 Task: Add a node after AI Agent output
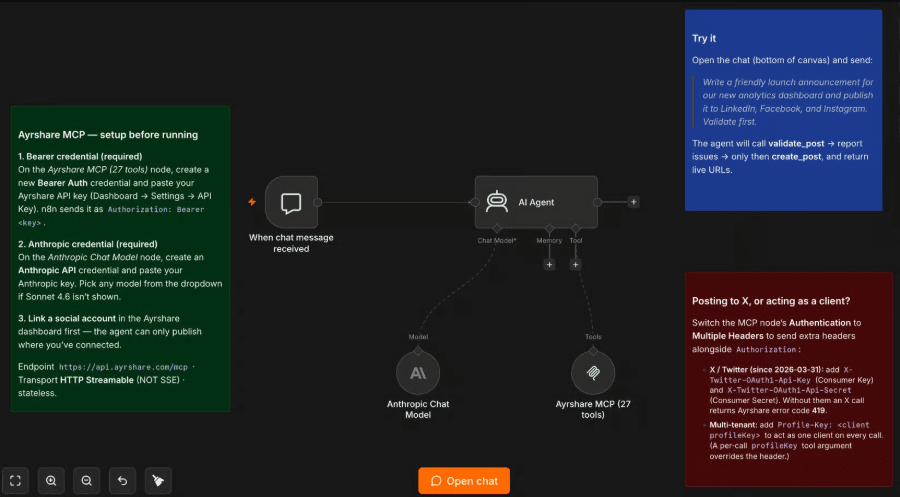click(x=634, y=202)
